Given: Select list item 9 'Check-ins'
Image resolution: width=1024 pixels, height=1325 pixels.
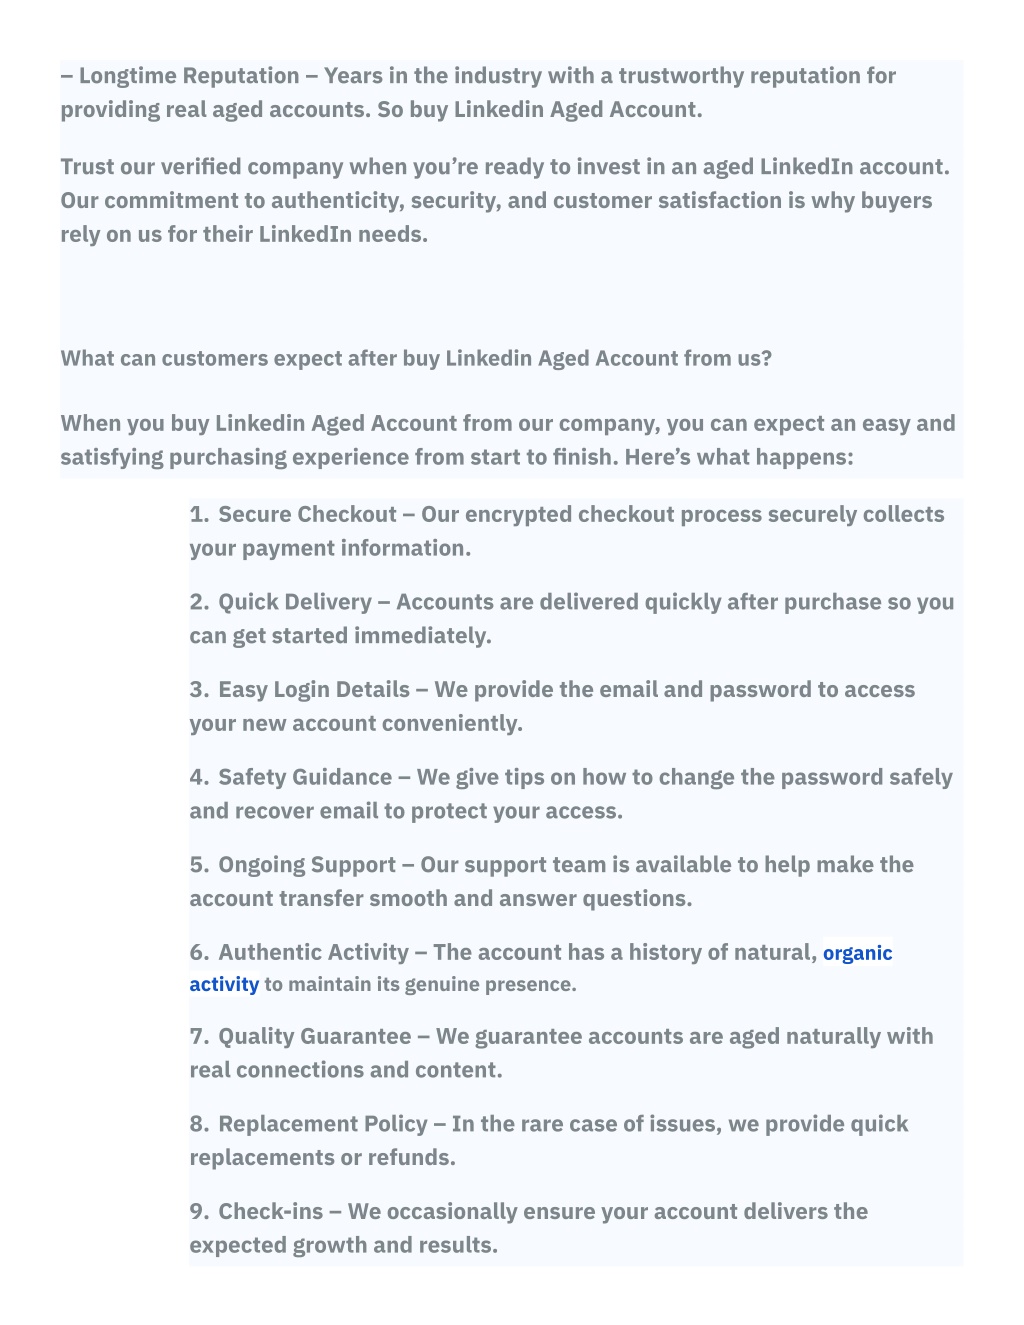Looking at the screenshot, I should click(528, 1228).
